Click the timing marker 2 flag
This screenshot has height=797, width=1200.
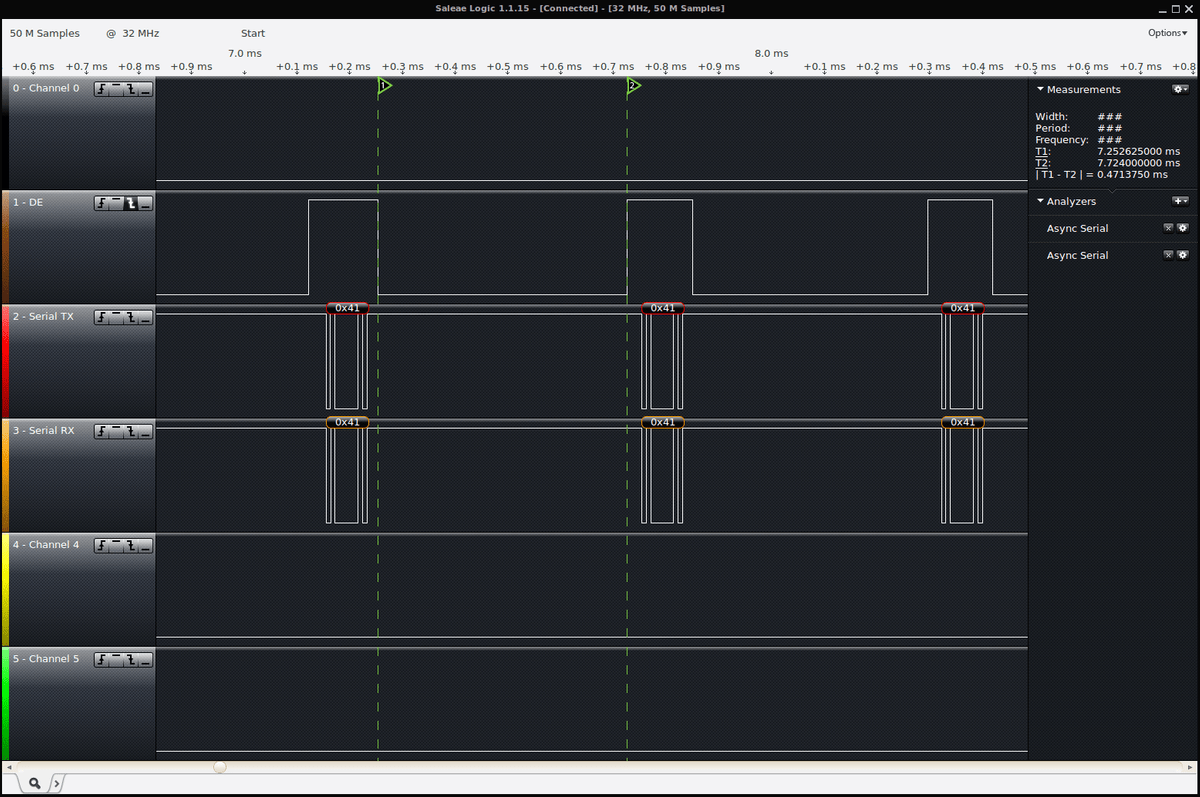point(633,87)
